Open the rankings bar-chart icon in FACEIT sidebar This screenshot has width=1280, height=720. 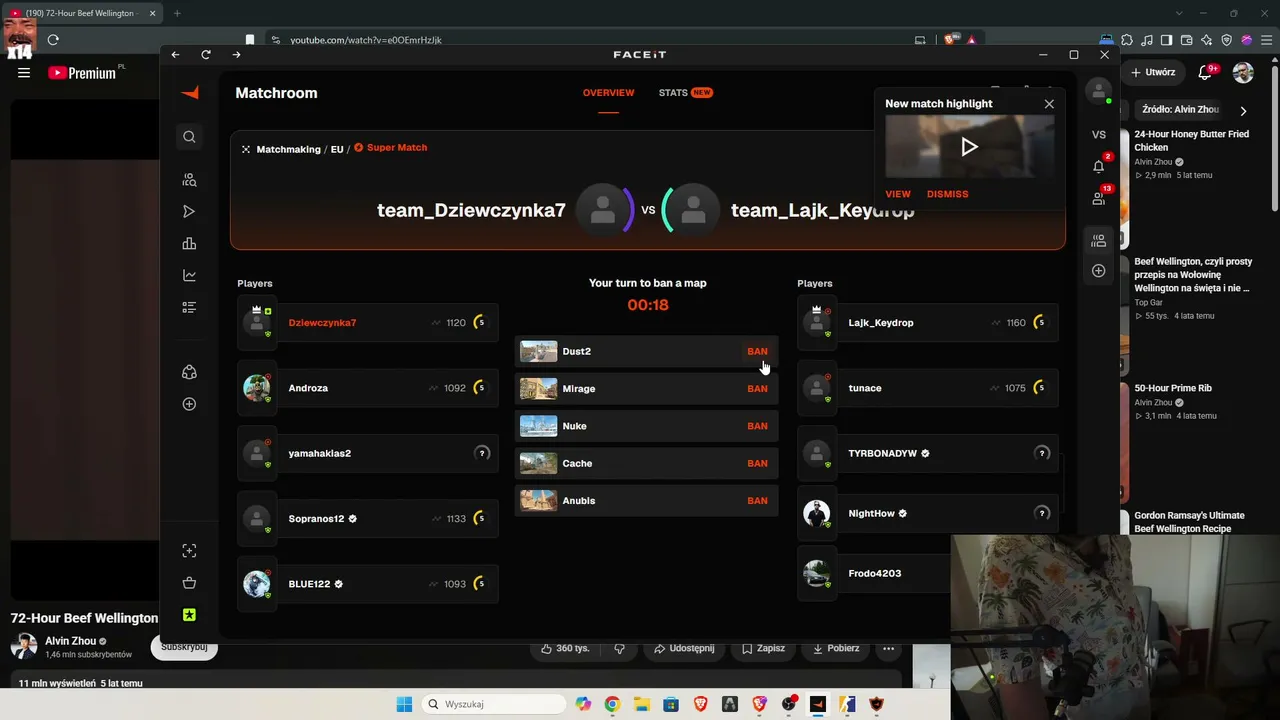(x=189, y=244)
